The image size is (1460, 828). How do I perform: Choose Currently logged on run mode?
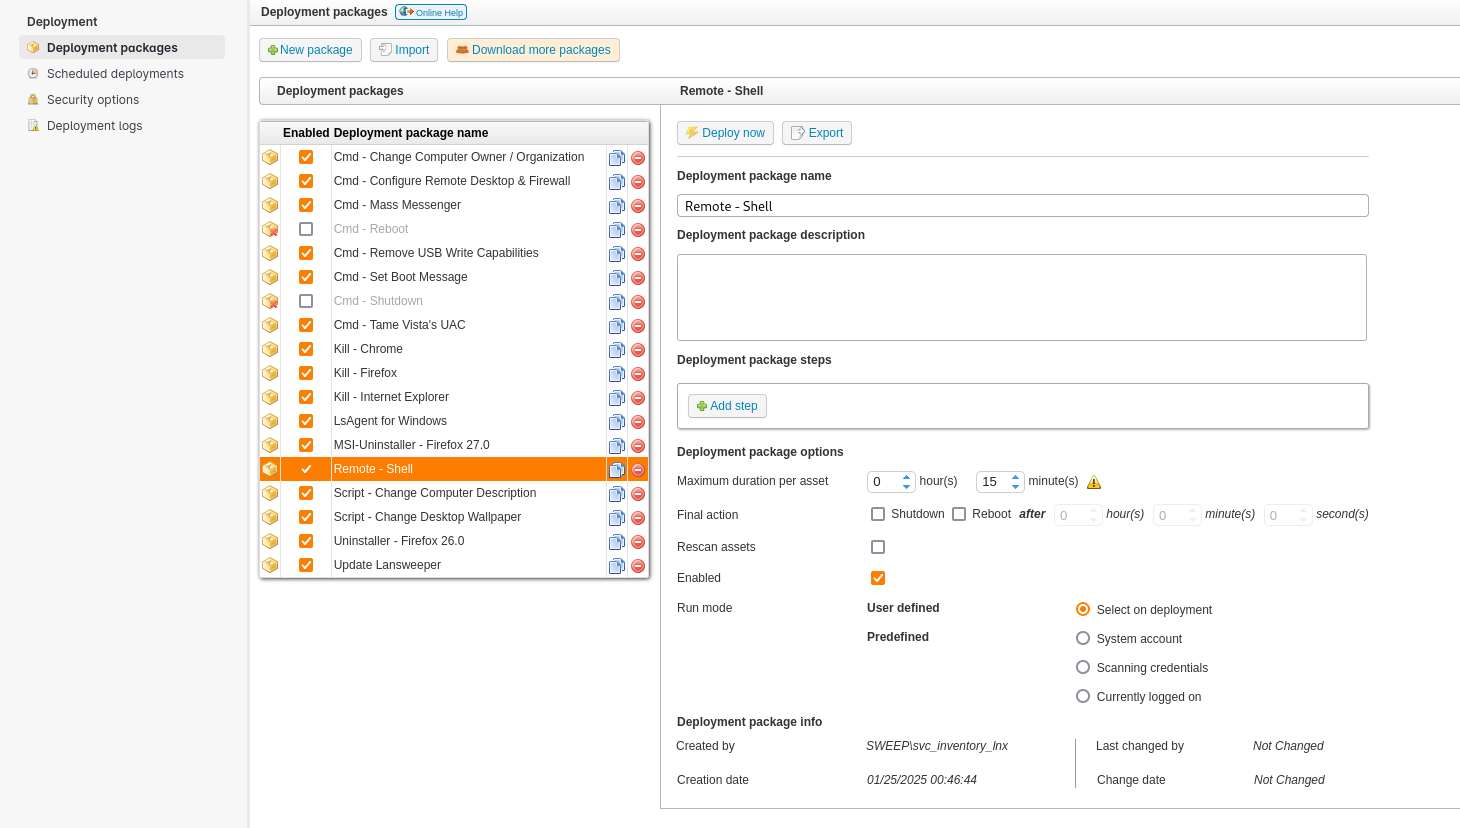point(1083,696)
